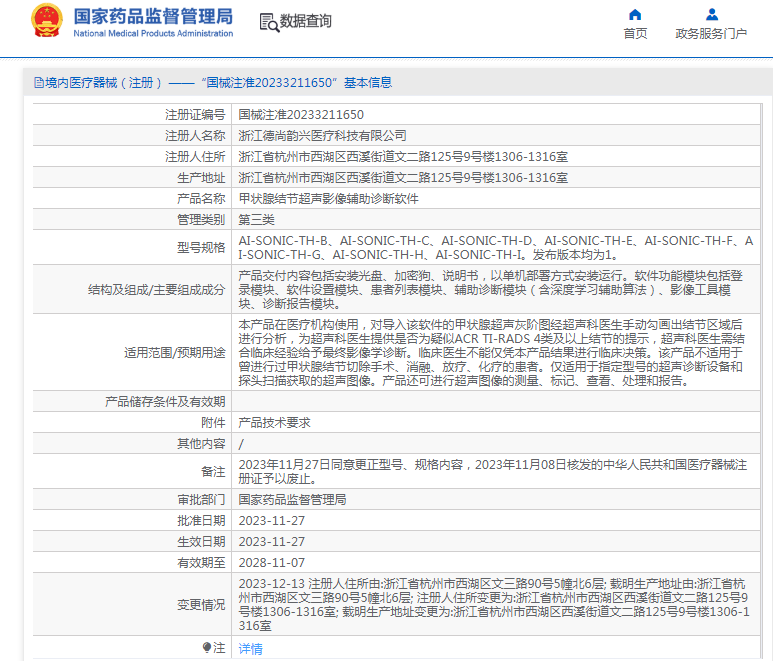
Task: Open the 详情 details link
Action: pos(250,649)
